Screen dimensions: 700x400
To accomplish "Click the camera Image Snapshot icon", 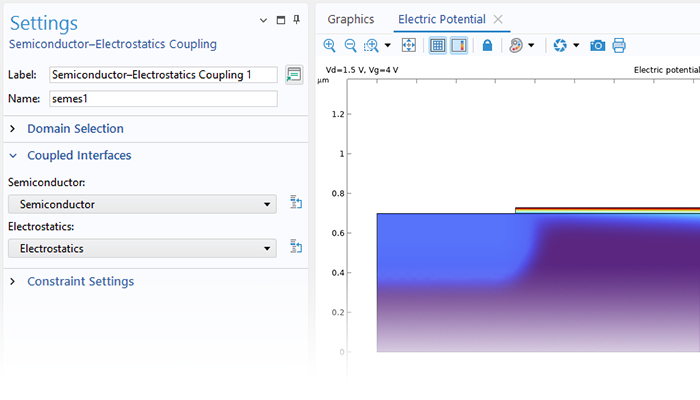I will pyautogui.click(x=597, y=45).
